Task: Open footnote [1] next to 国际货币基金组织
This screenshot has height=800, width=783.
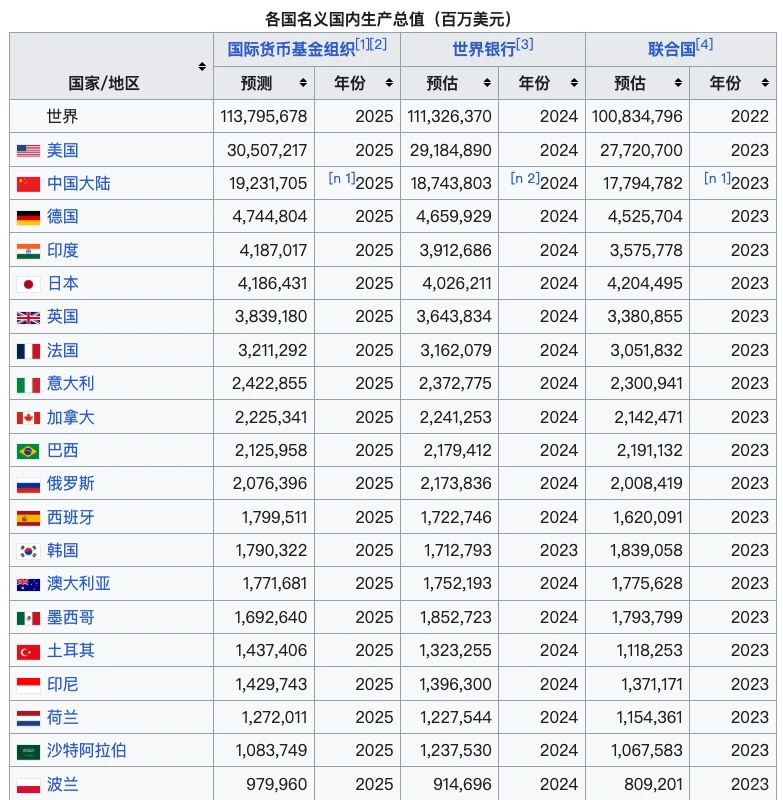Action: point(363,44)
